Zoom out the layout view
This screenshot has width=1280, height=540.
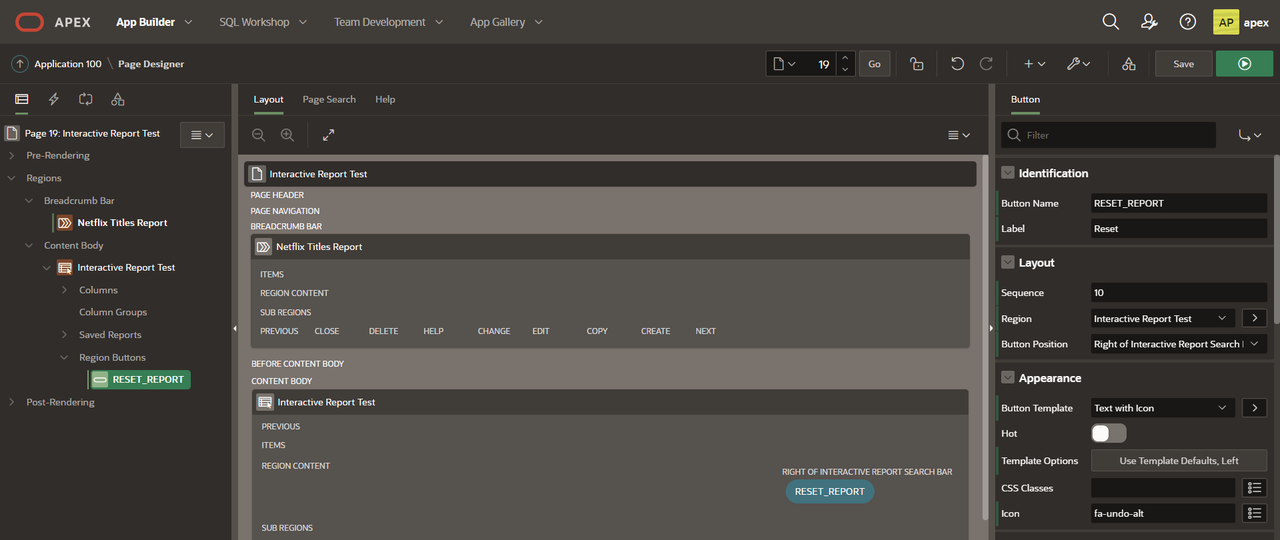(x=259, y=135)
